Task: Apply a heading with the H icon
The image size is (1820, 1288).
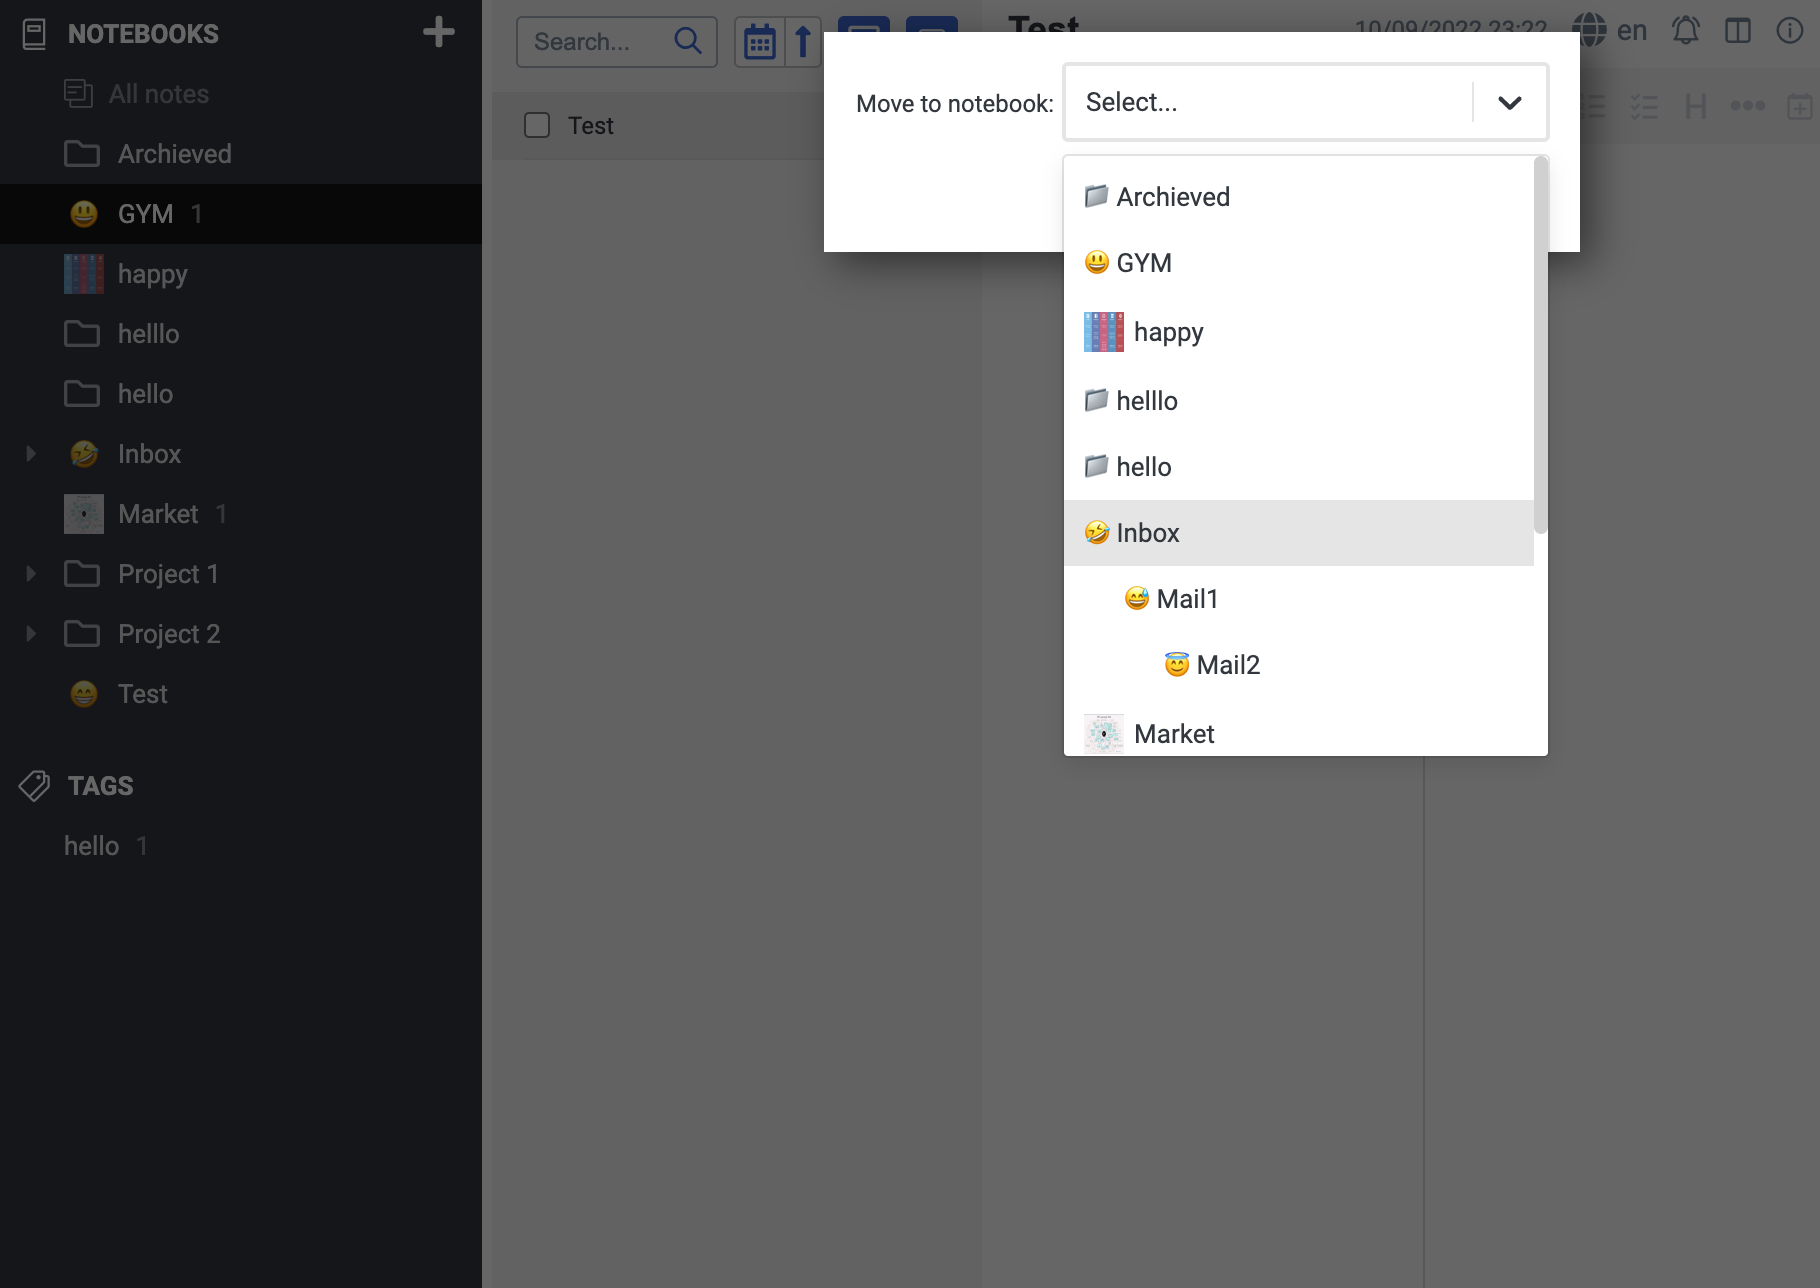Action: [1695, 106]
